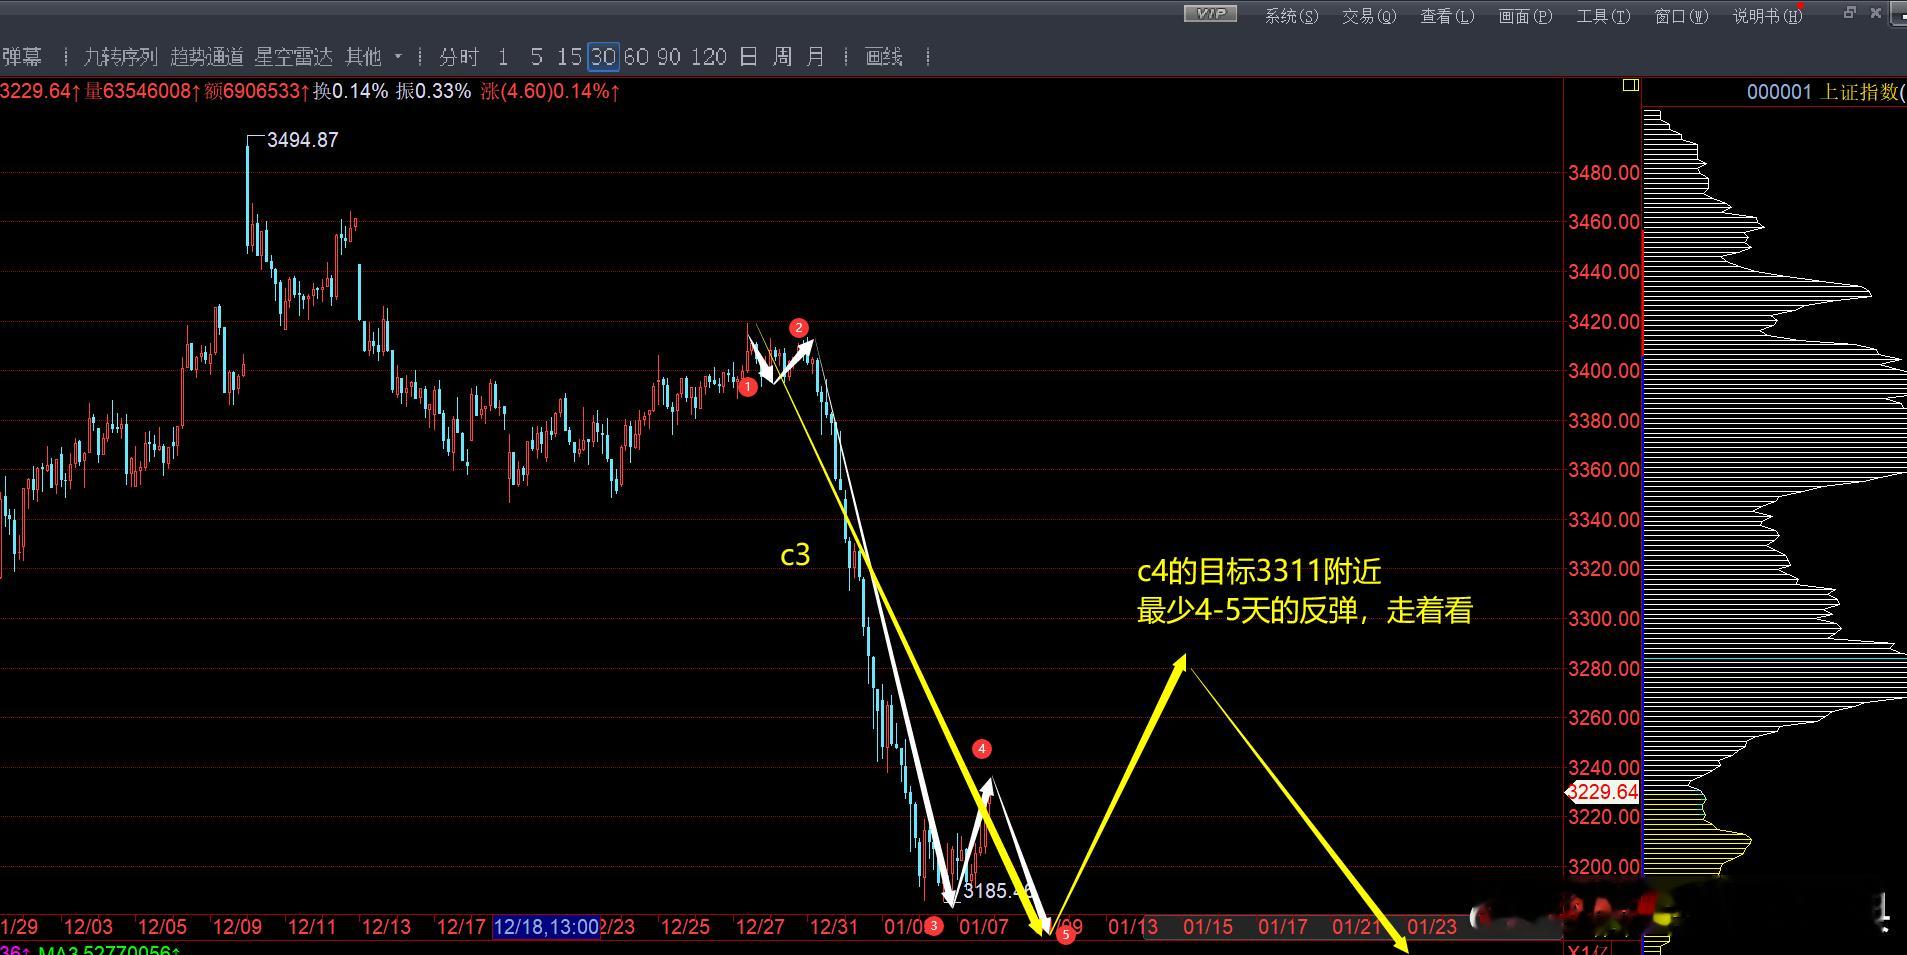Click the 弹幕 toolbar button

(x=21, y=57)
